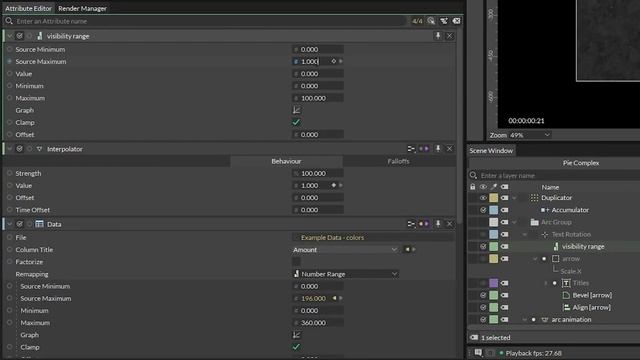Screen dimensions: 640x360
Task: Open Interpolator connections menu icon
Action: point(411,149)
